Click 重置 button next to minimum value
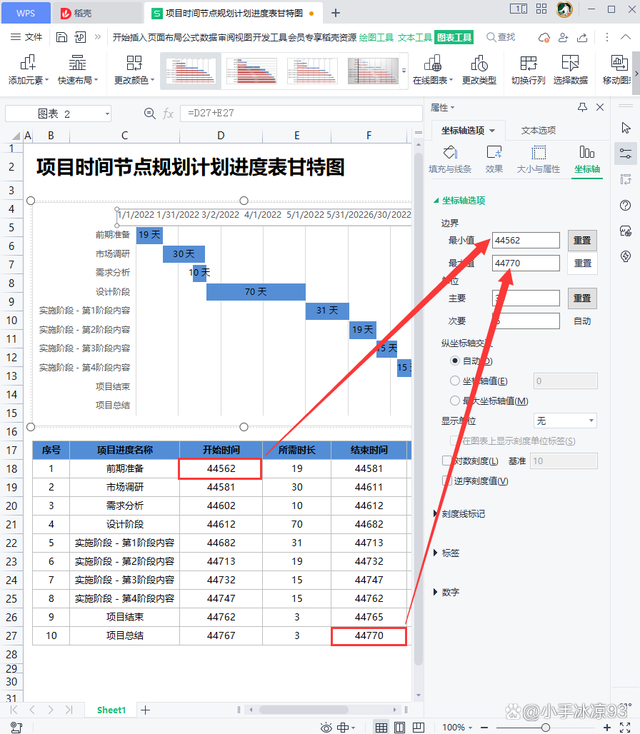 pos(582,240)
